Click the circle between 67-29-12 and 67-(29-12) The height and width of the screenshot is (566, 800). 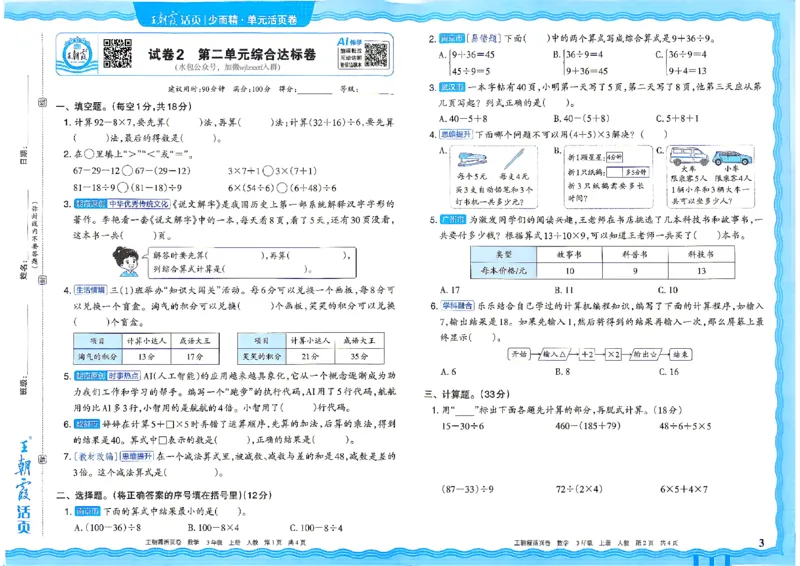click(127, 171)
